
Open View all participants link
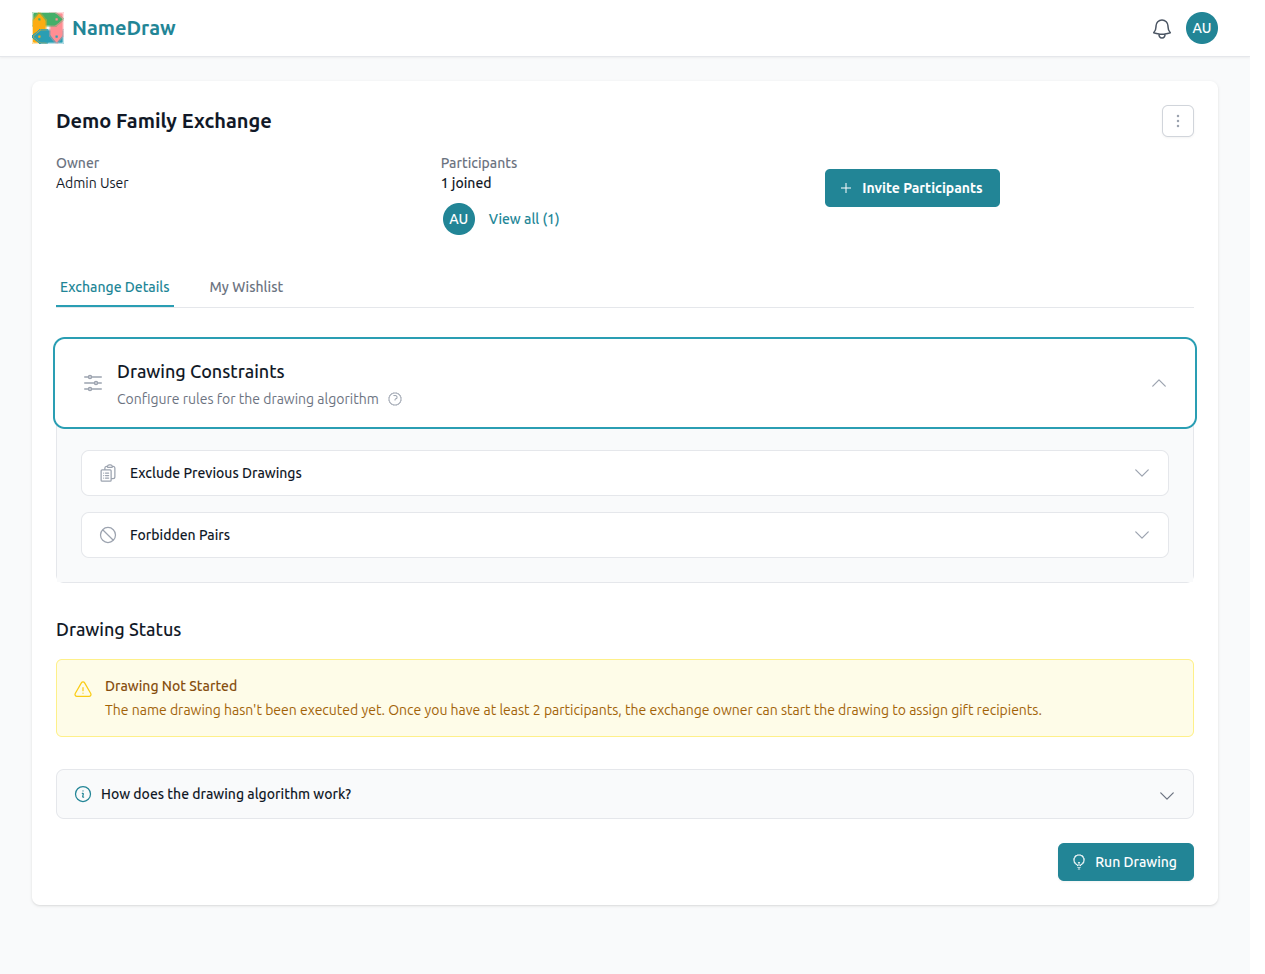pyautogui.click(x=523, y=218)
